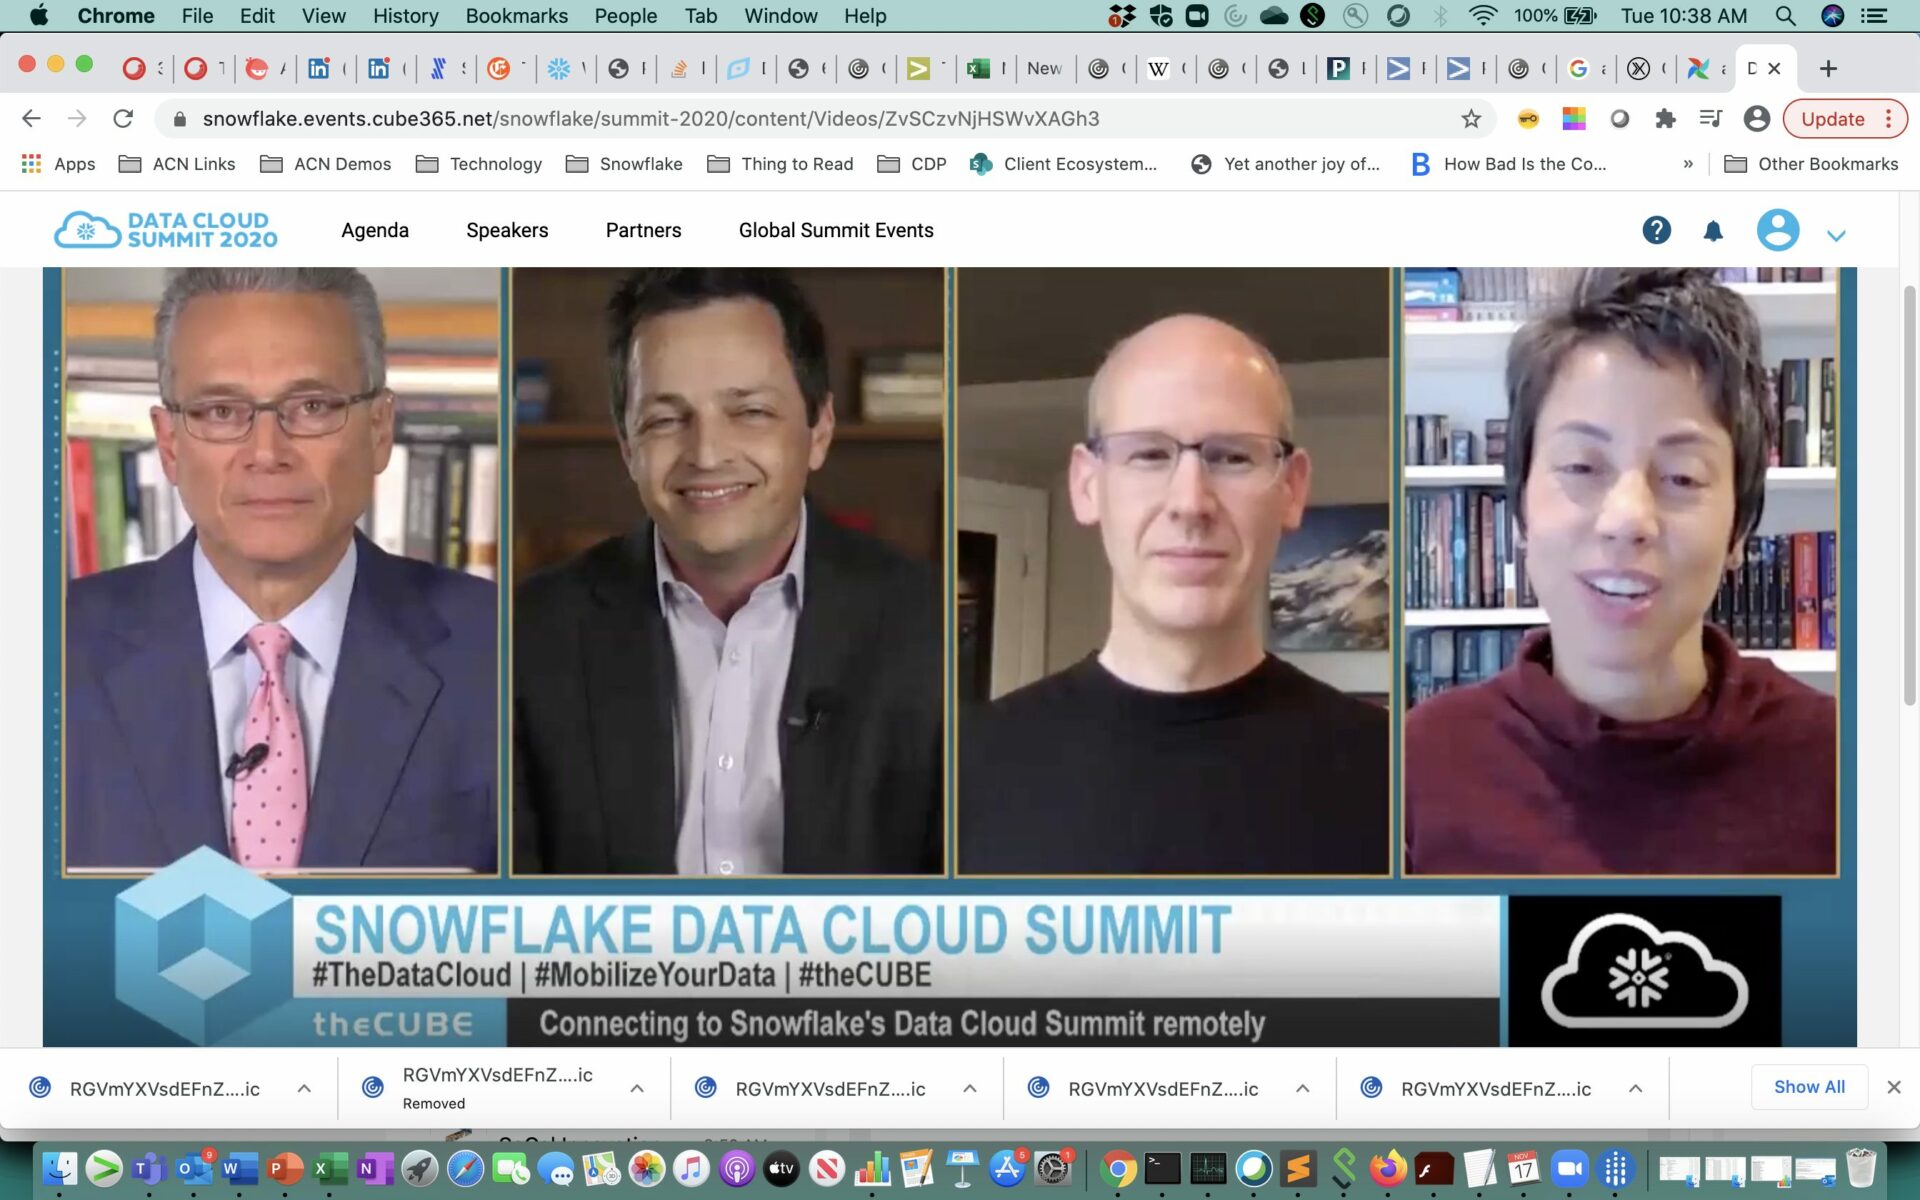Open the Chrome File menu

(x=197, y=16)
